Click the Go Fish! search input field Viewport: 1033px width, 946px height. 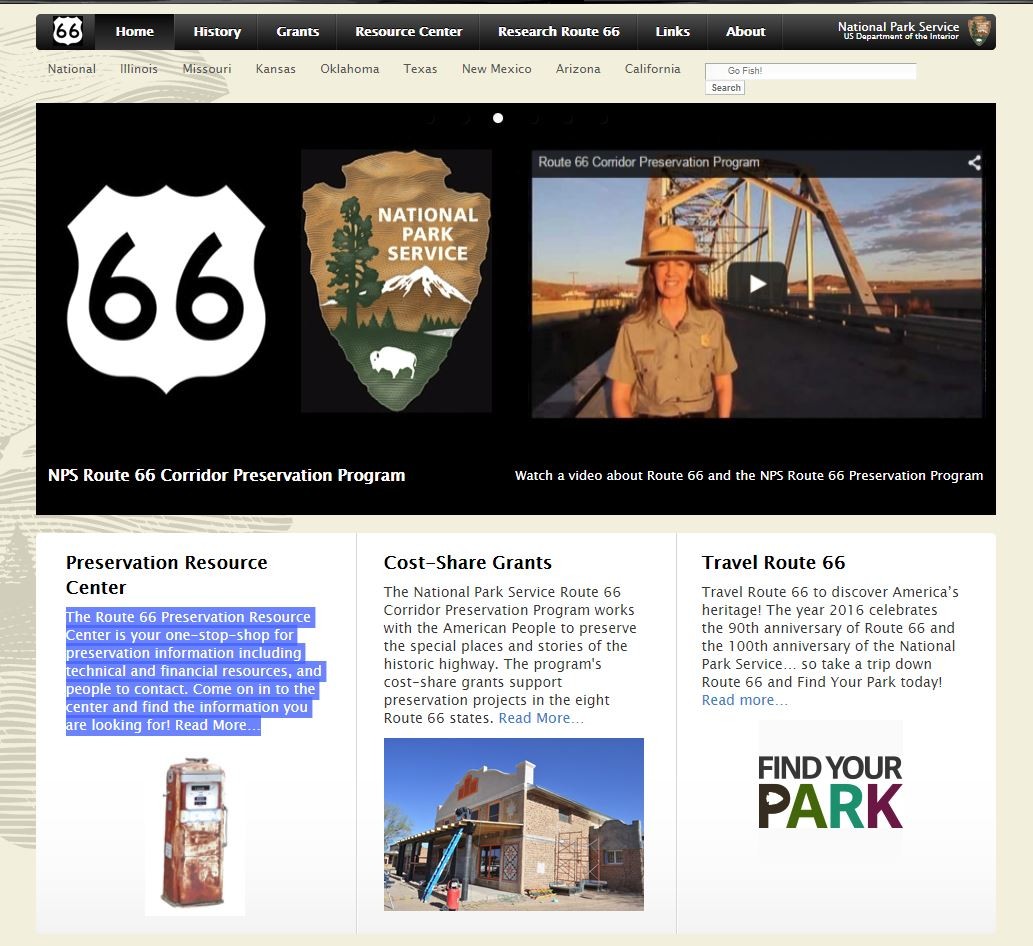[x=810, y=71]
